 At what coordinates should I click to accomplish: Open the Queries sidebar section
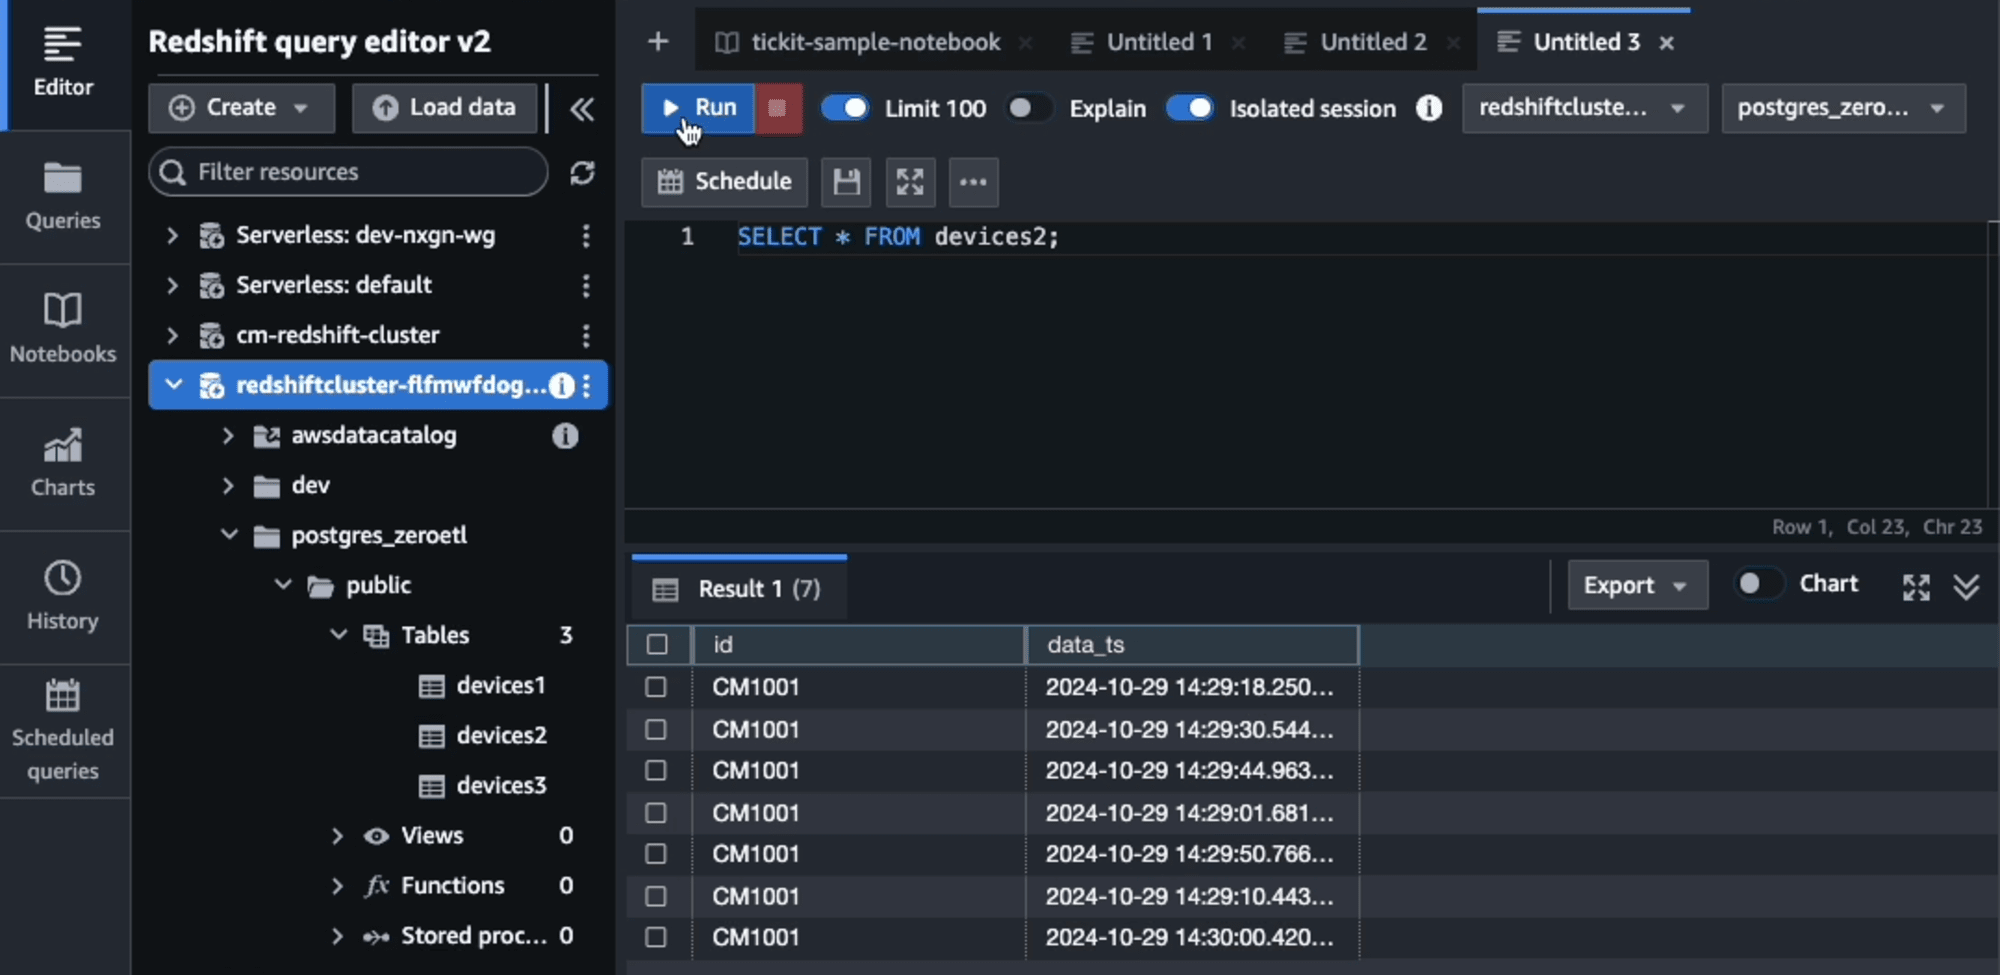(63, 196)
